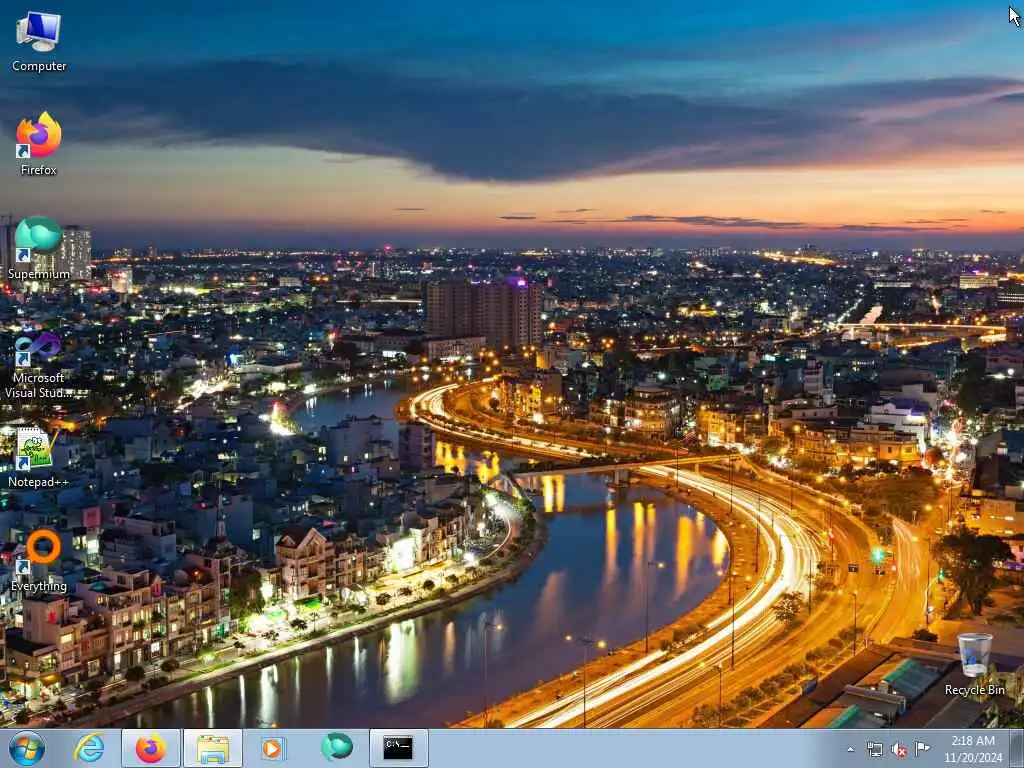Open the network status tray icon
1024x768 pixels.
point(874,749)
